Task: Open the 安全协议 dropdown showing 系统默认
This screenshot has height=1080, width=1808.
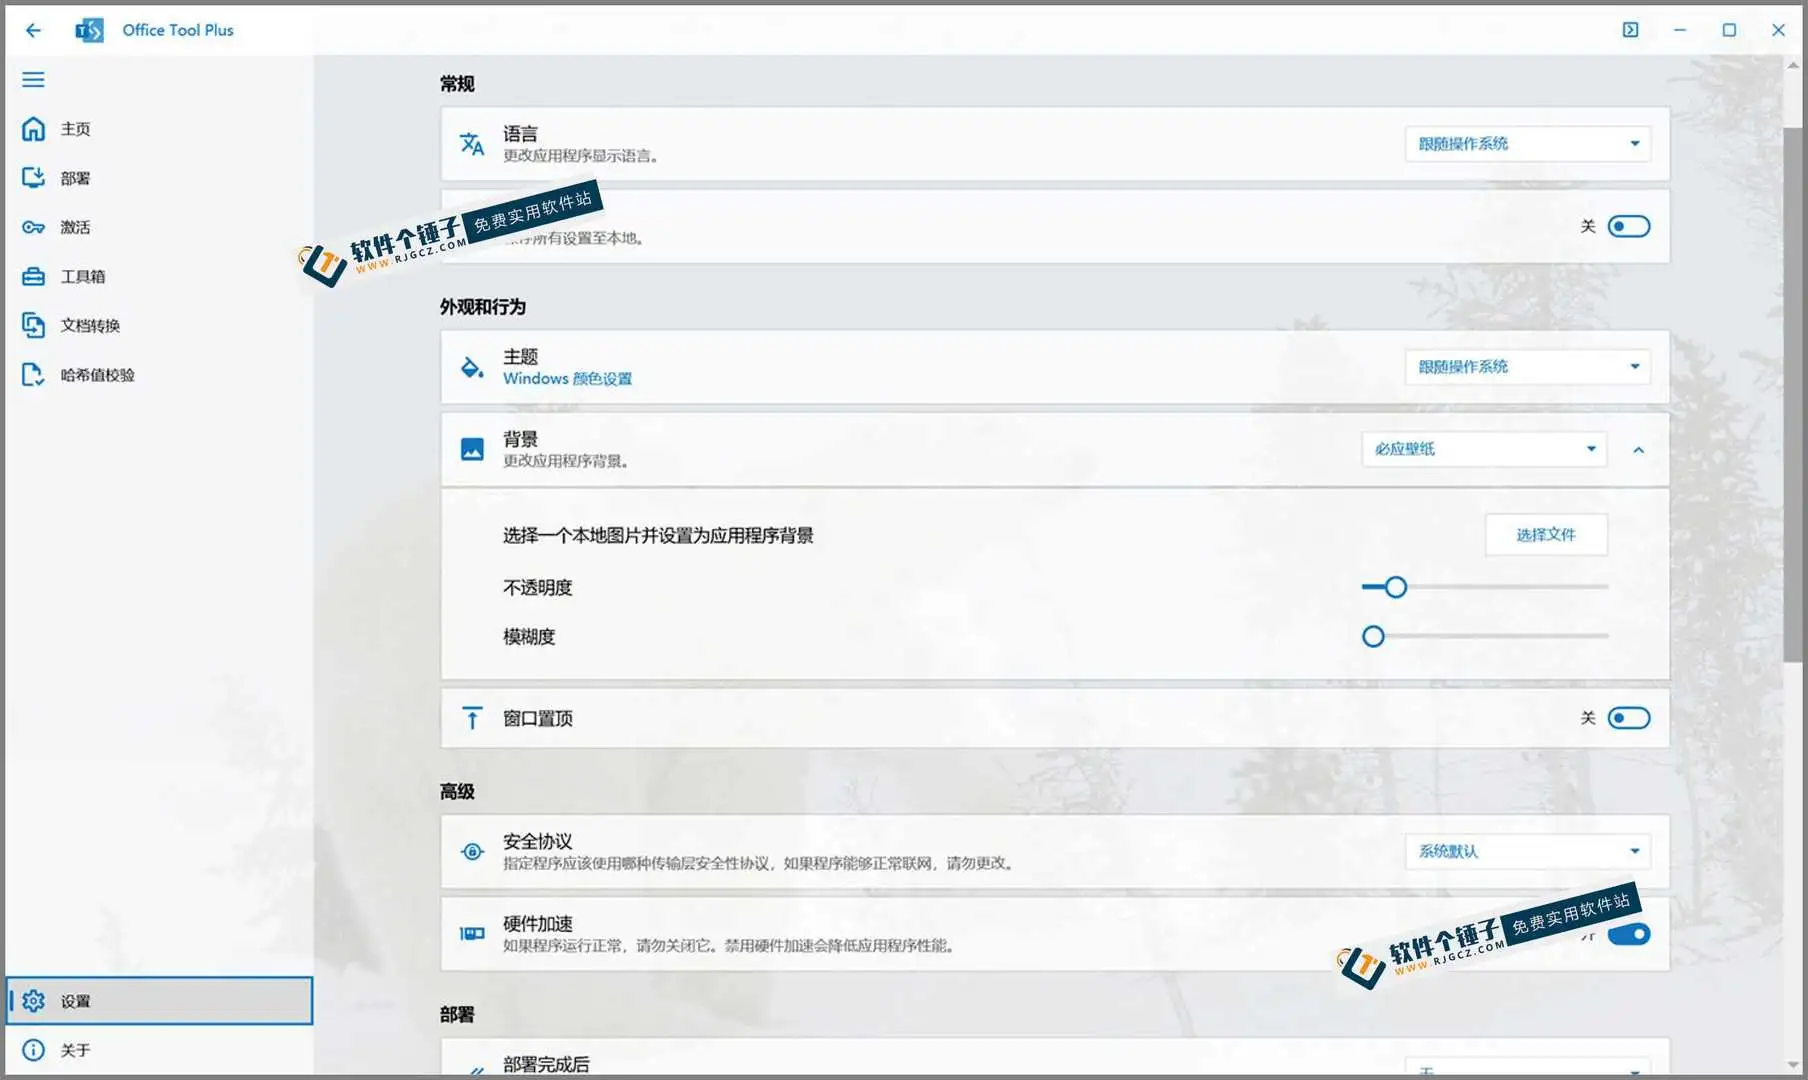Action: (x=1526, y=851)
